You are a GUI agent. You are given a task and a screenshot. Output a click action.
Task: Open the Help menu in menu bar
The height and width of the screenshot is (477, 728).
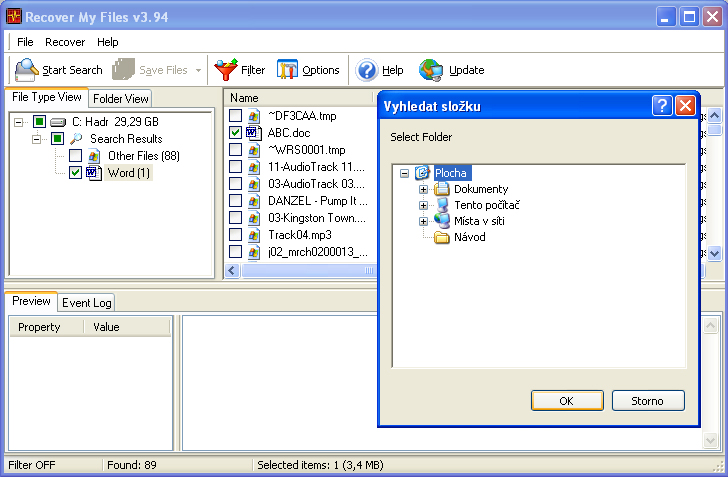(108, 42)
